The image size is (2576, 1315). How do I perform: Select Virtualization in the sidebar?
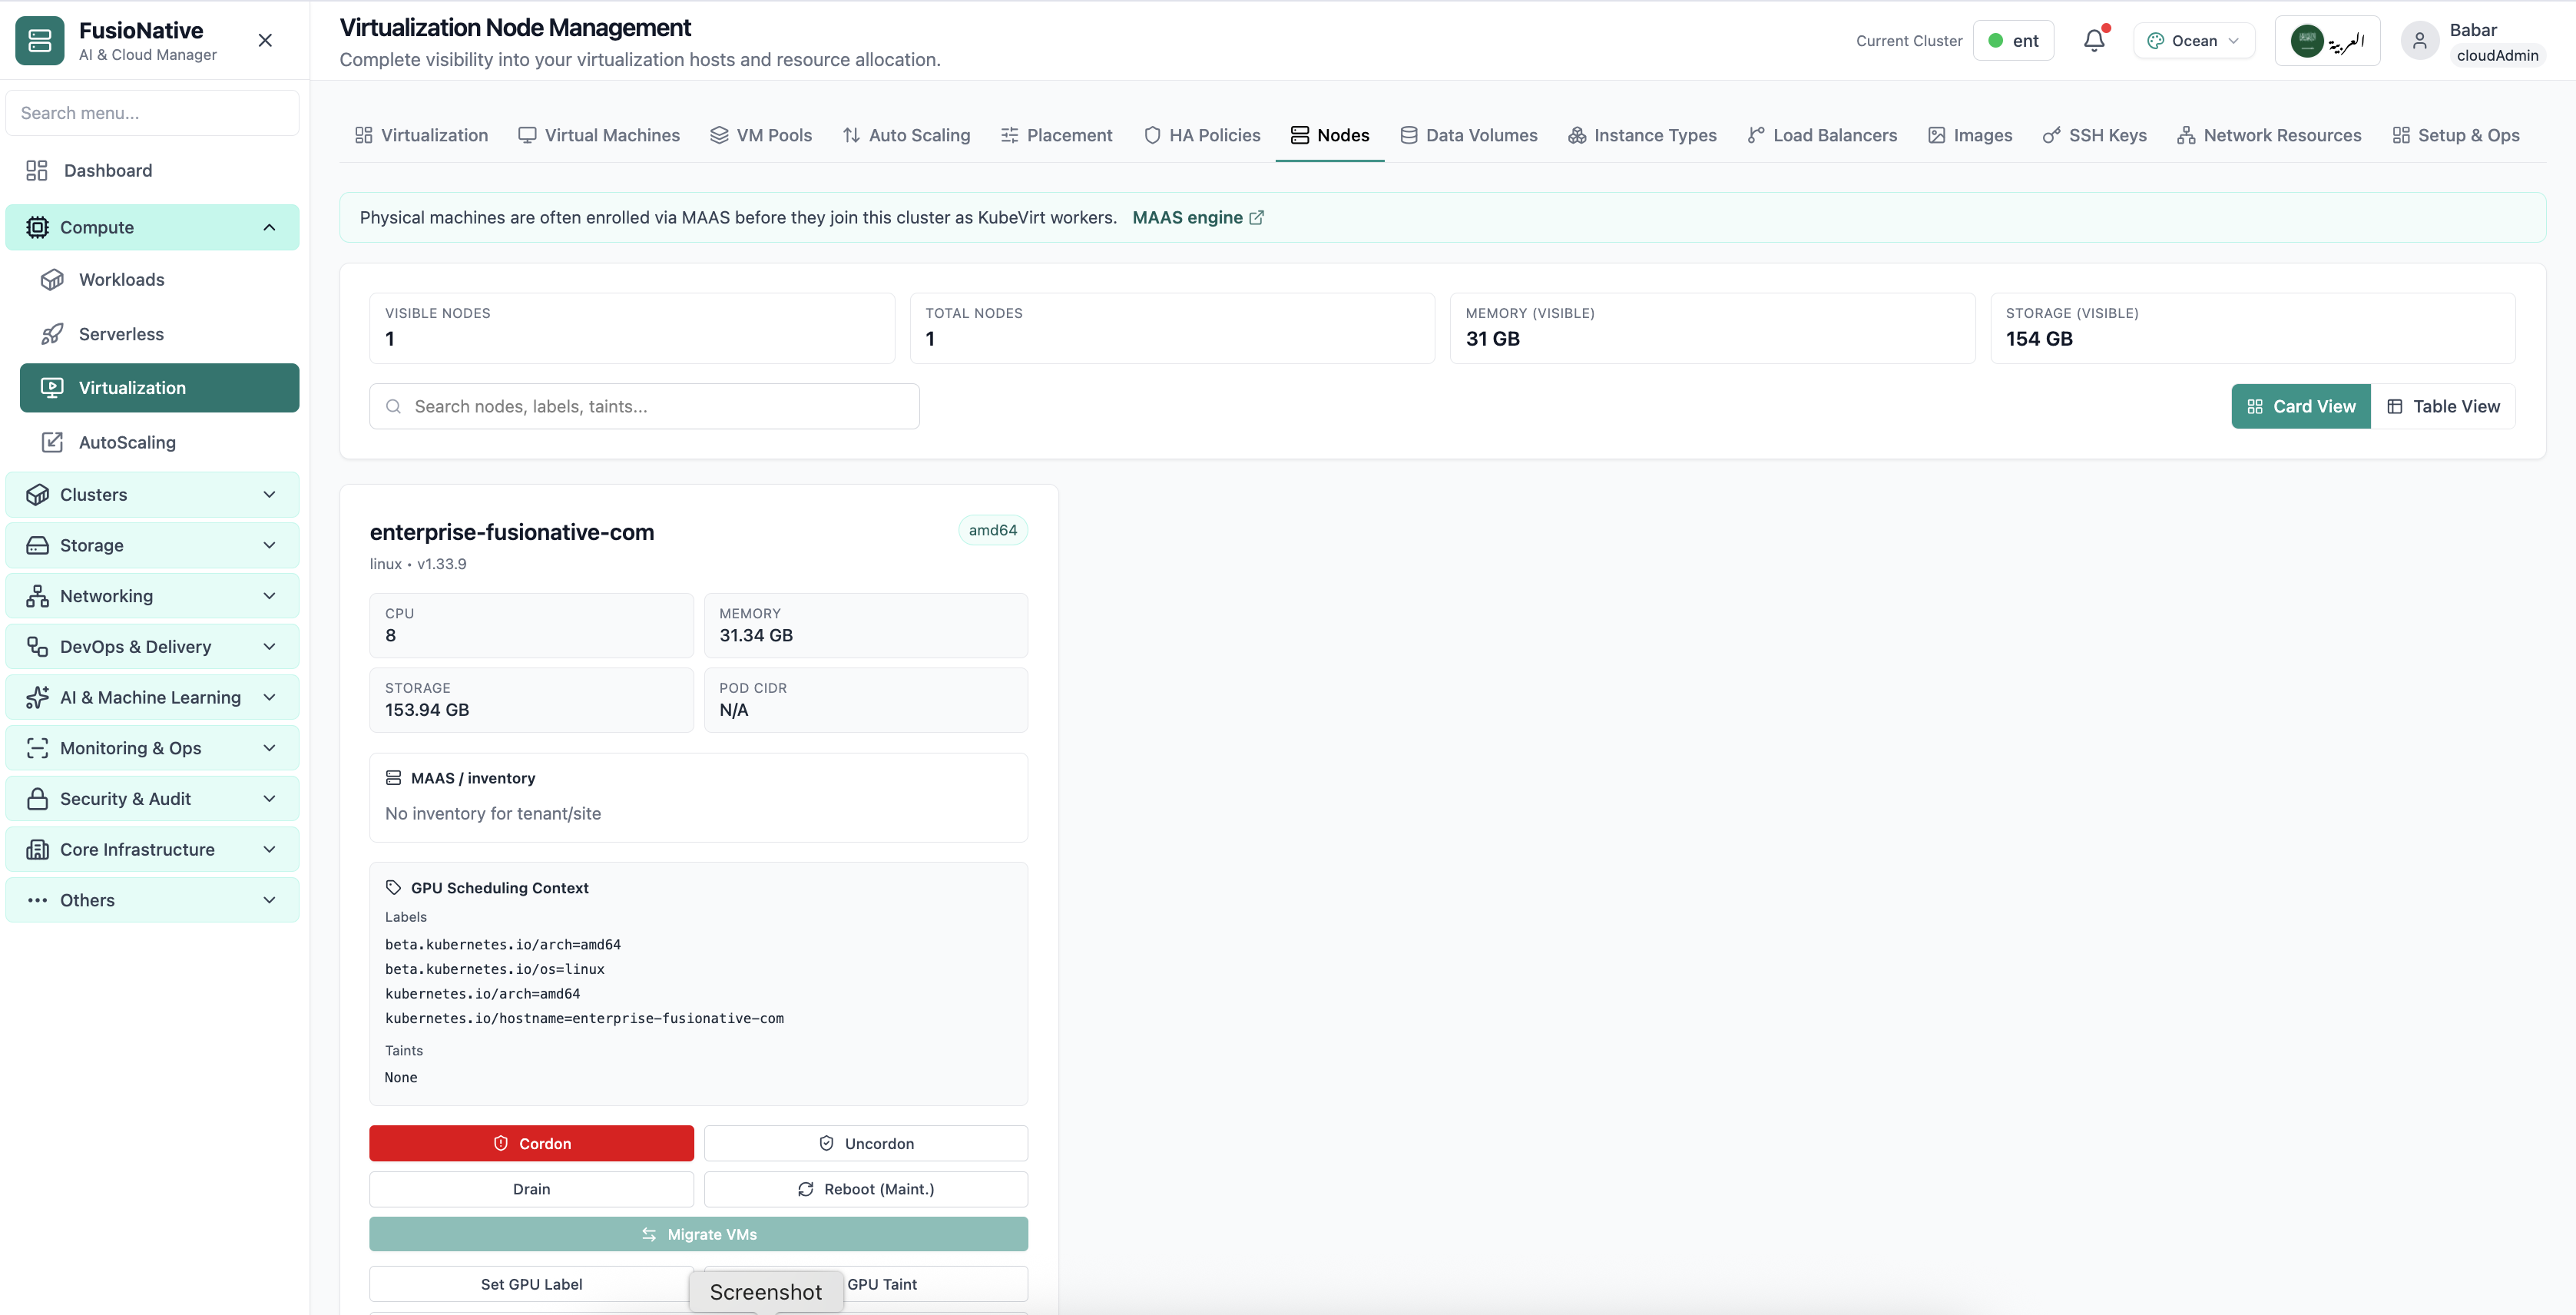(159, 388)
